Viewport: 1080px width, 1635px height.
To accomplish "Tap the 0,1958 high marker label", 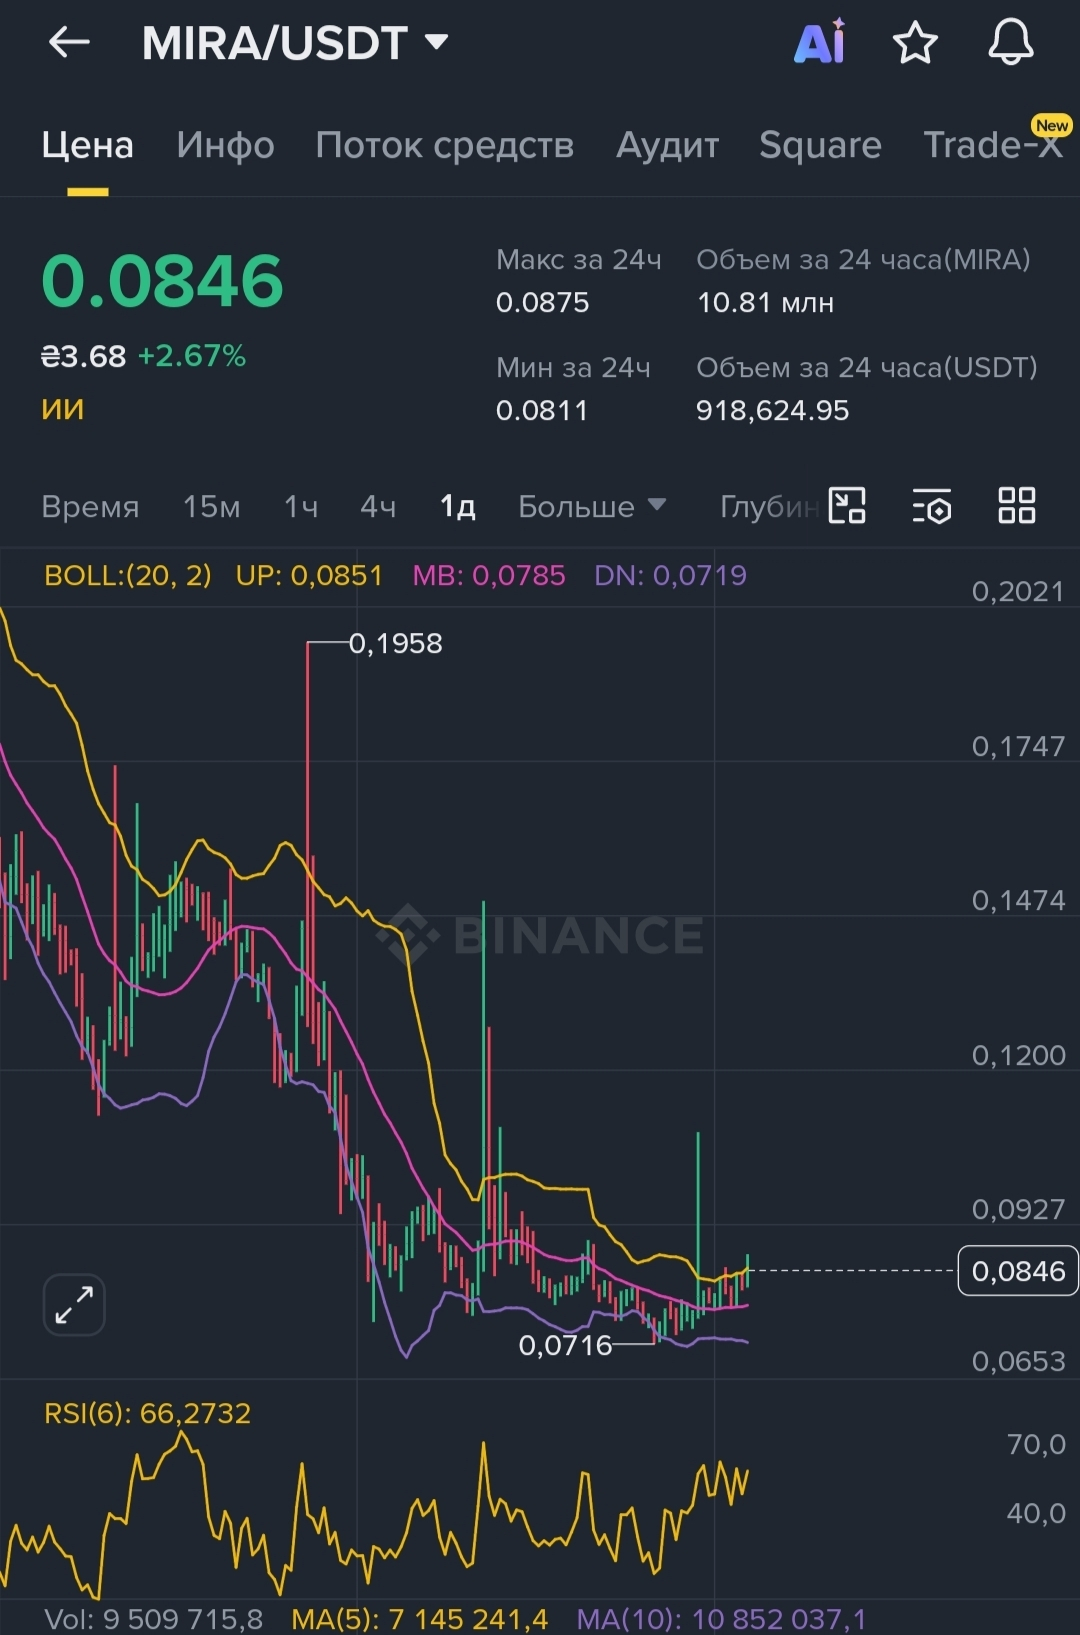I will pyautogui.click(x=396, y=644).
